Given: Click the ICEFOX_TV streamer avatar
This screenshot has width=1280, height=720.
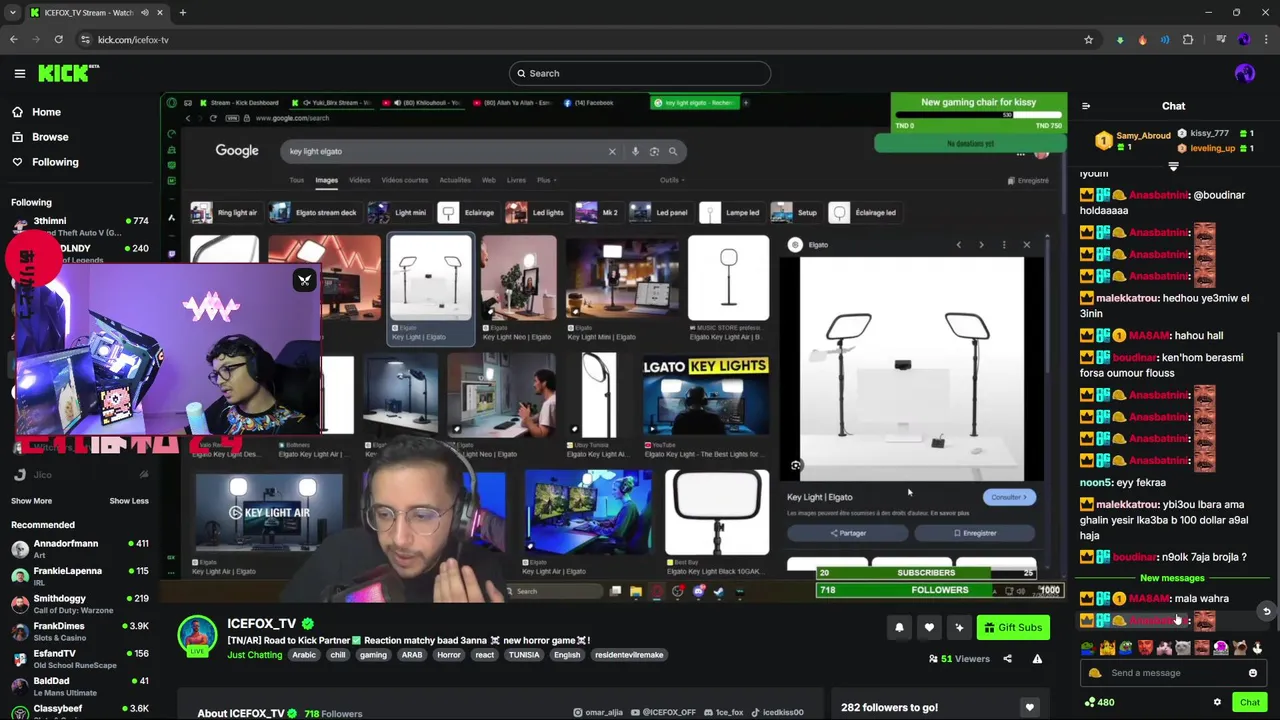Looking at the screenshot, I should pyautogui.click(x=197, y=635).
